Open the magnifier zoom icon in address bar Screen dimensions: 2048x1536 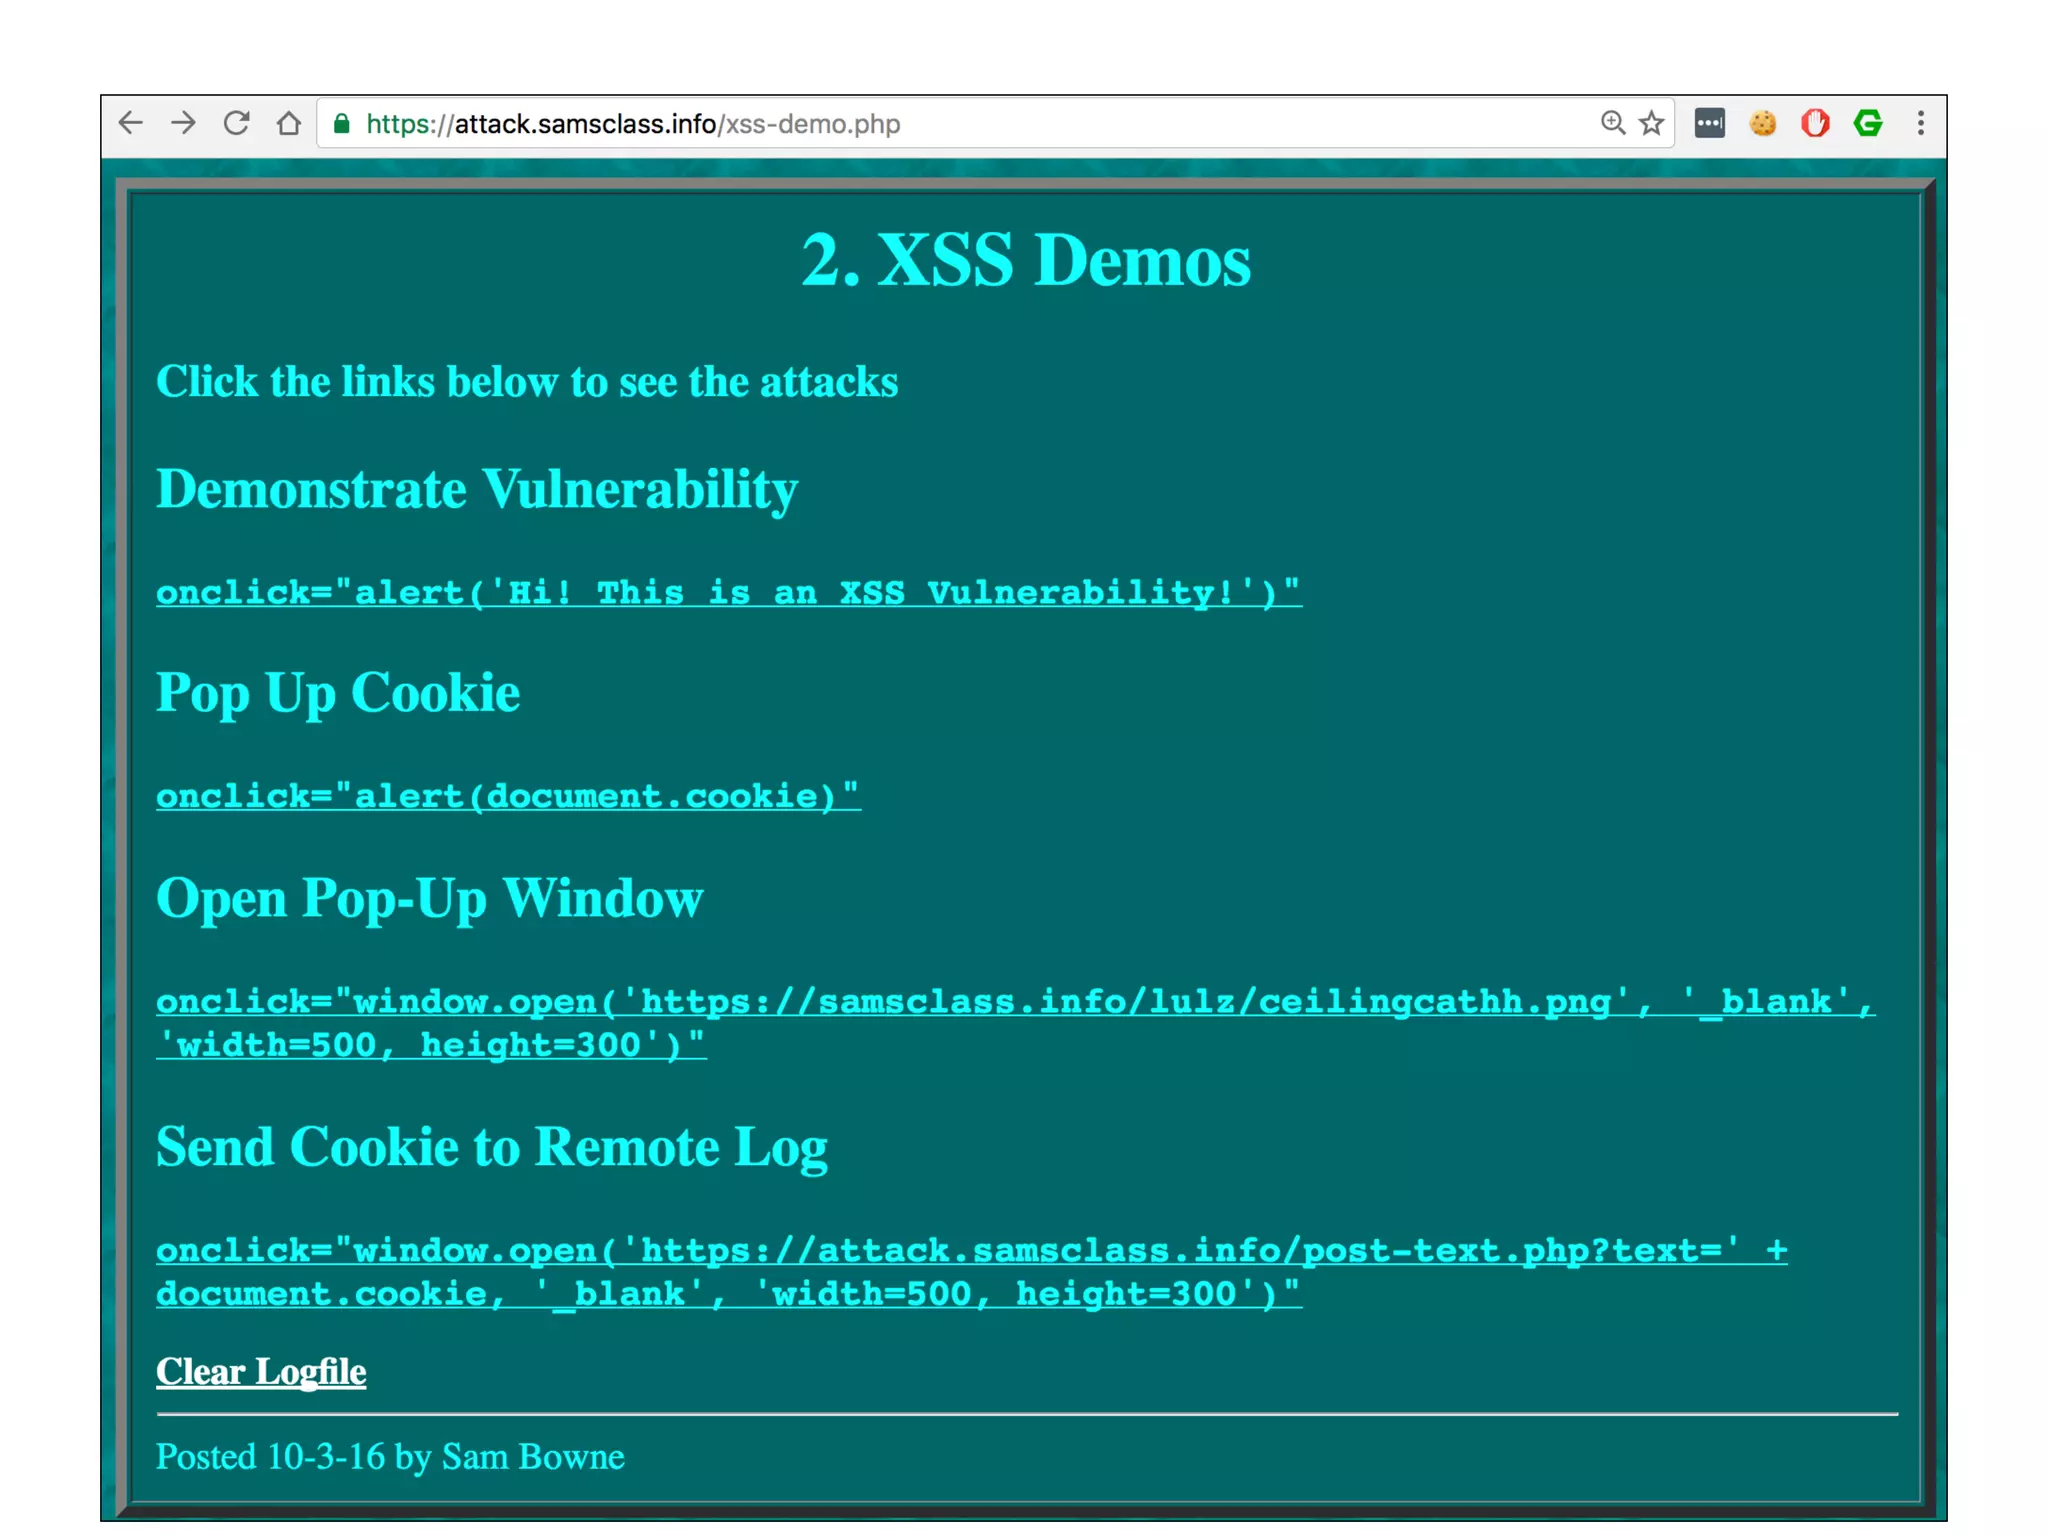[1612, 123]
